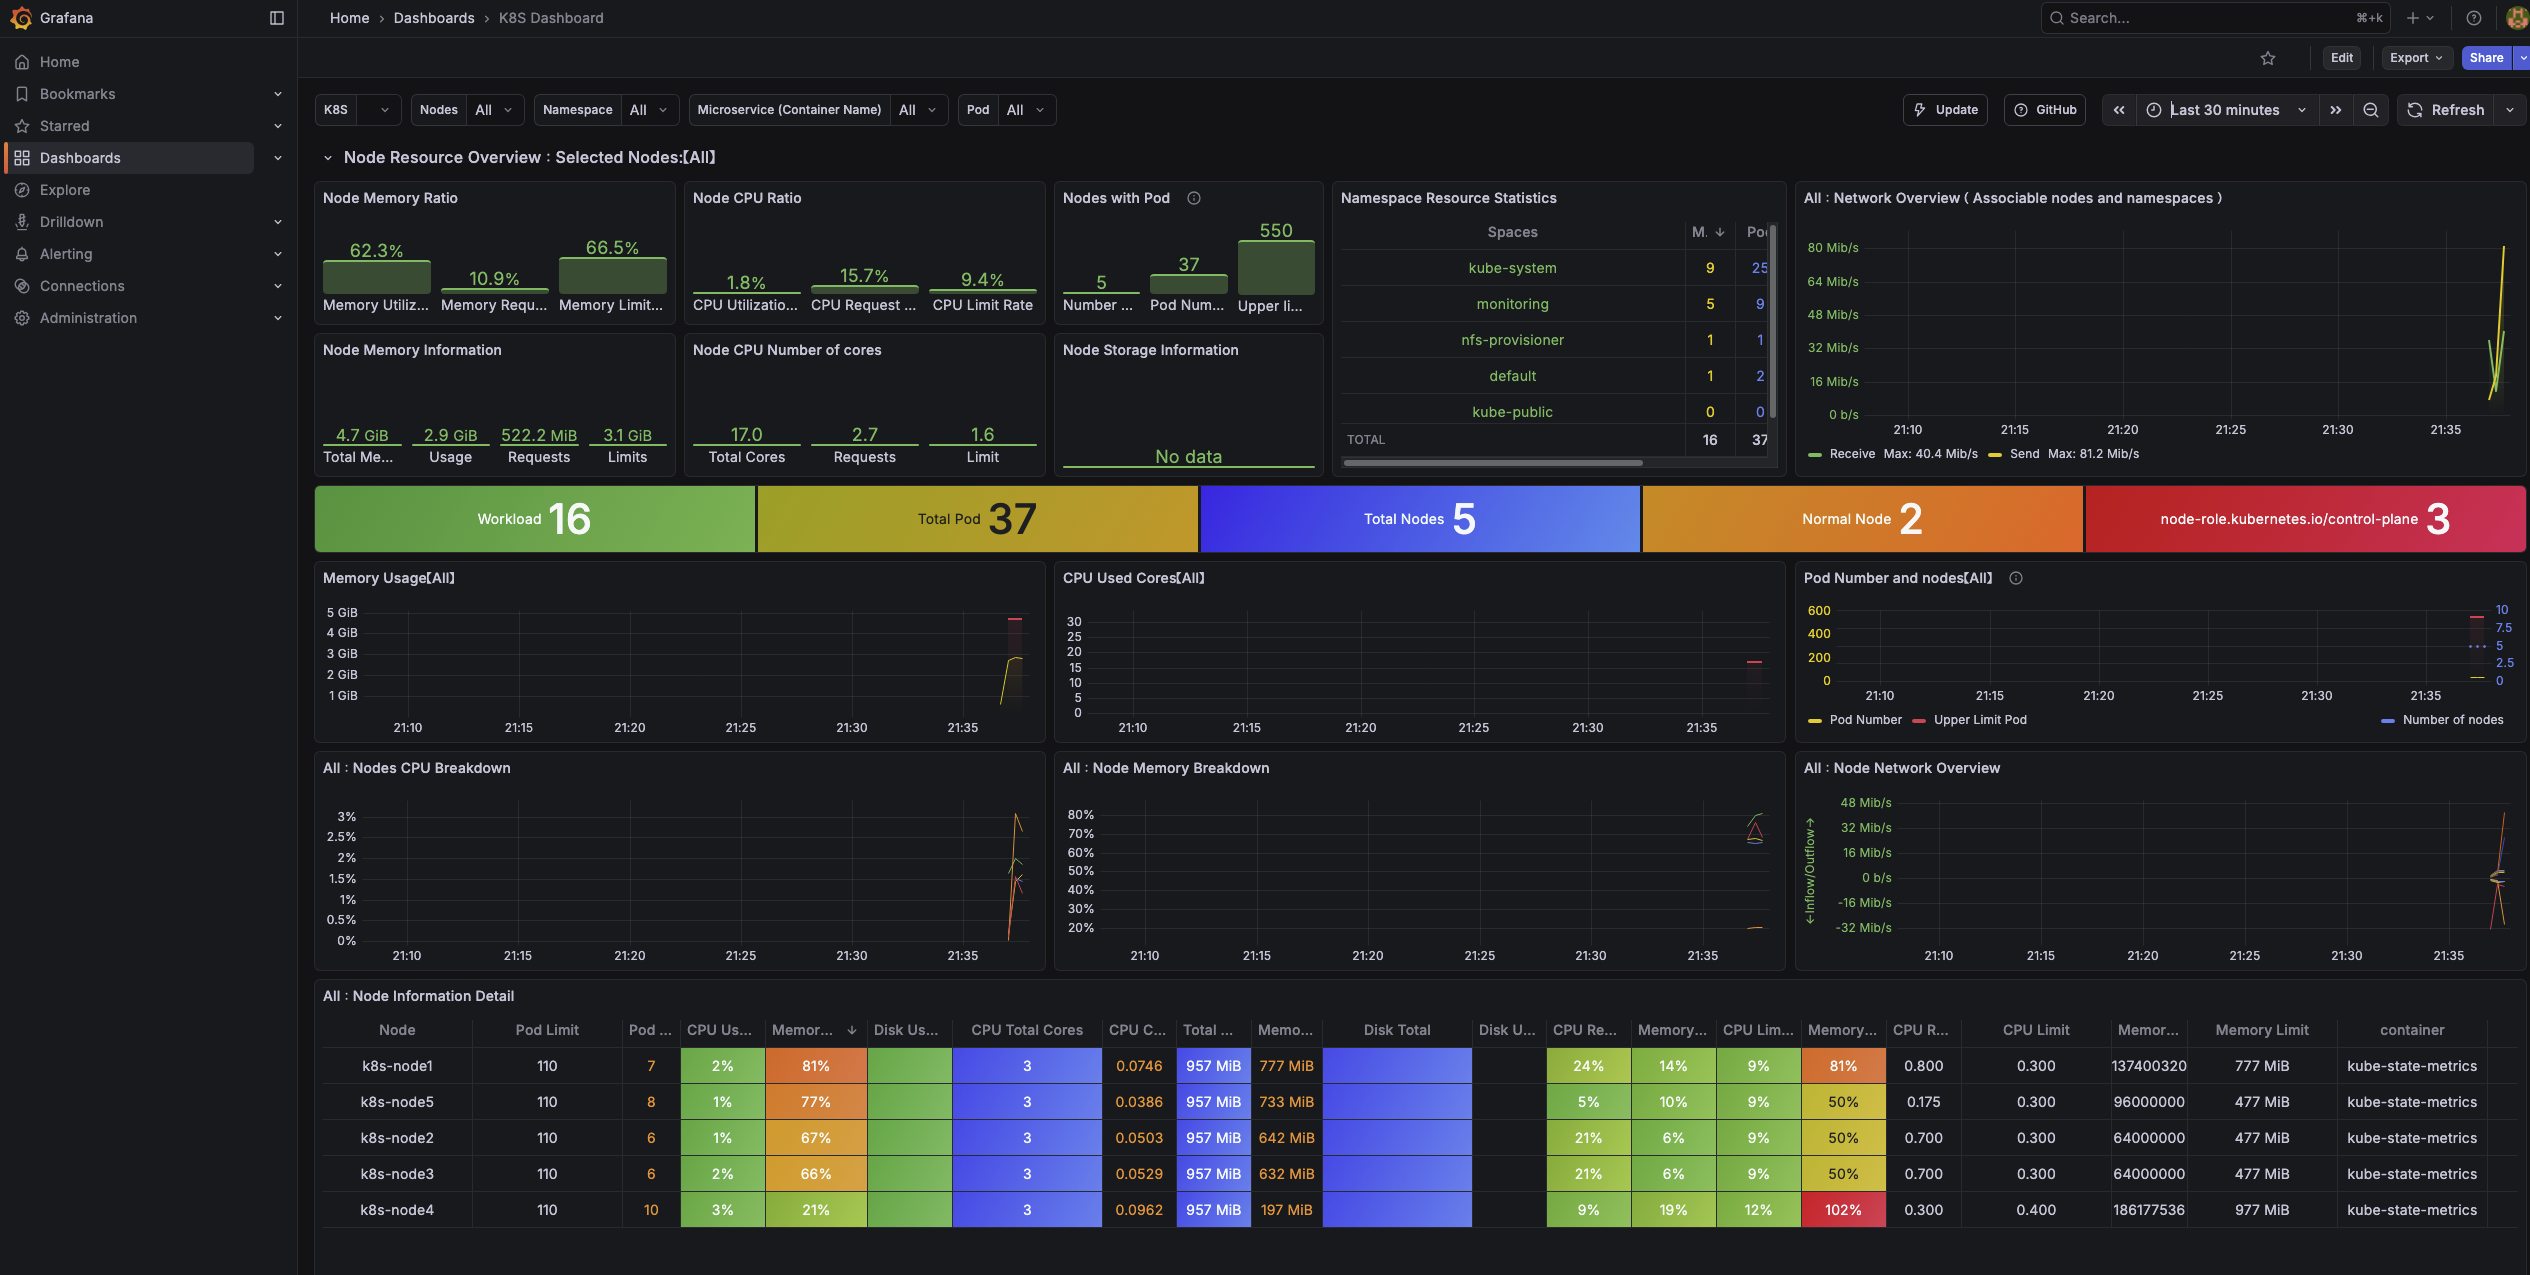2530x1275 pixels.
Task: Collapse the Node Resource Overview row
Action: click(x=327, y=158)
